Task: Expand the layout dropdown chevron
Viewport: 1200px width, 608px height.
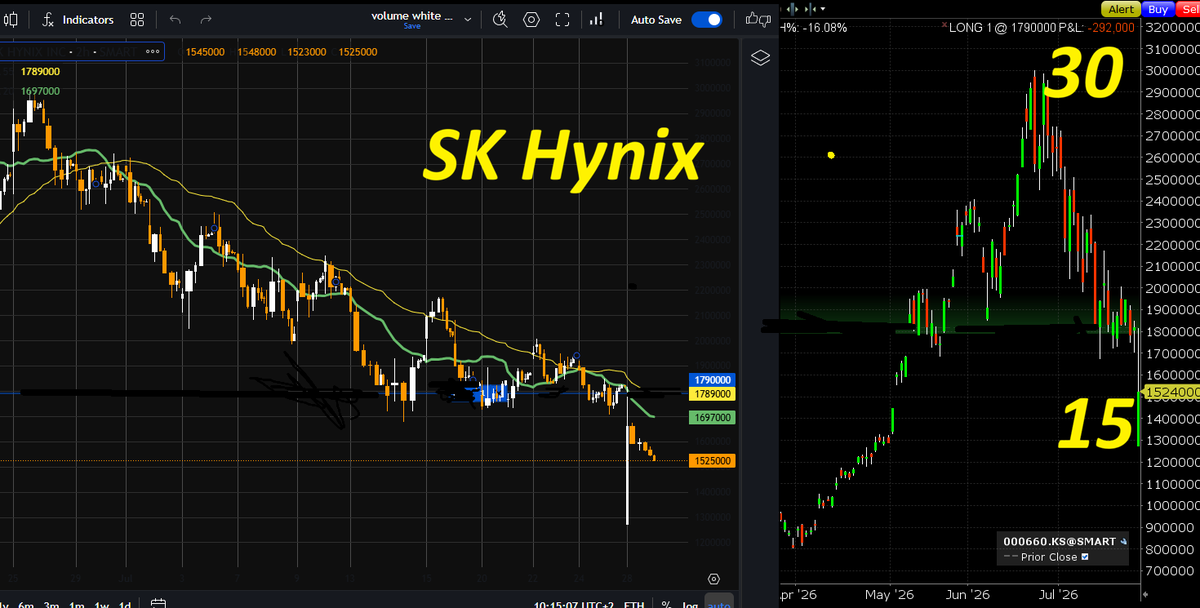Action: pyautogui.click(x=469, y=18)
